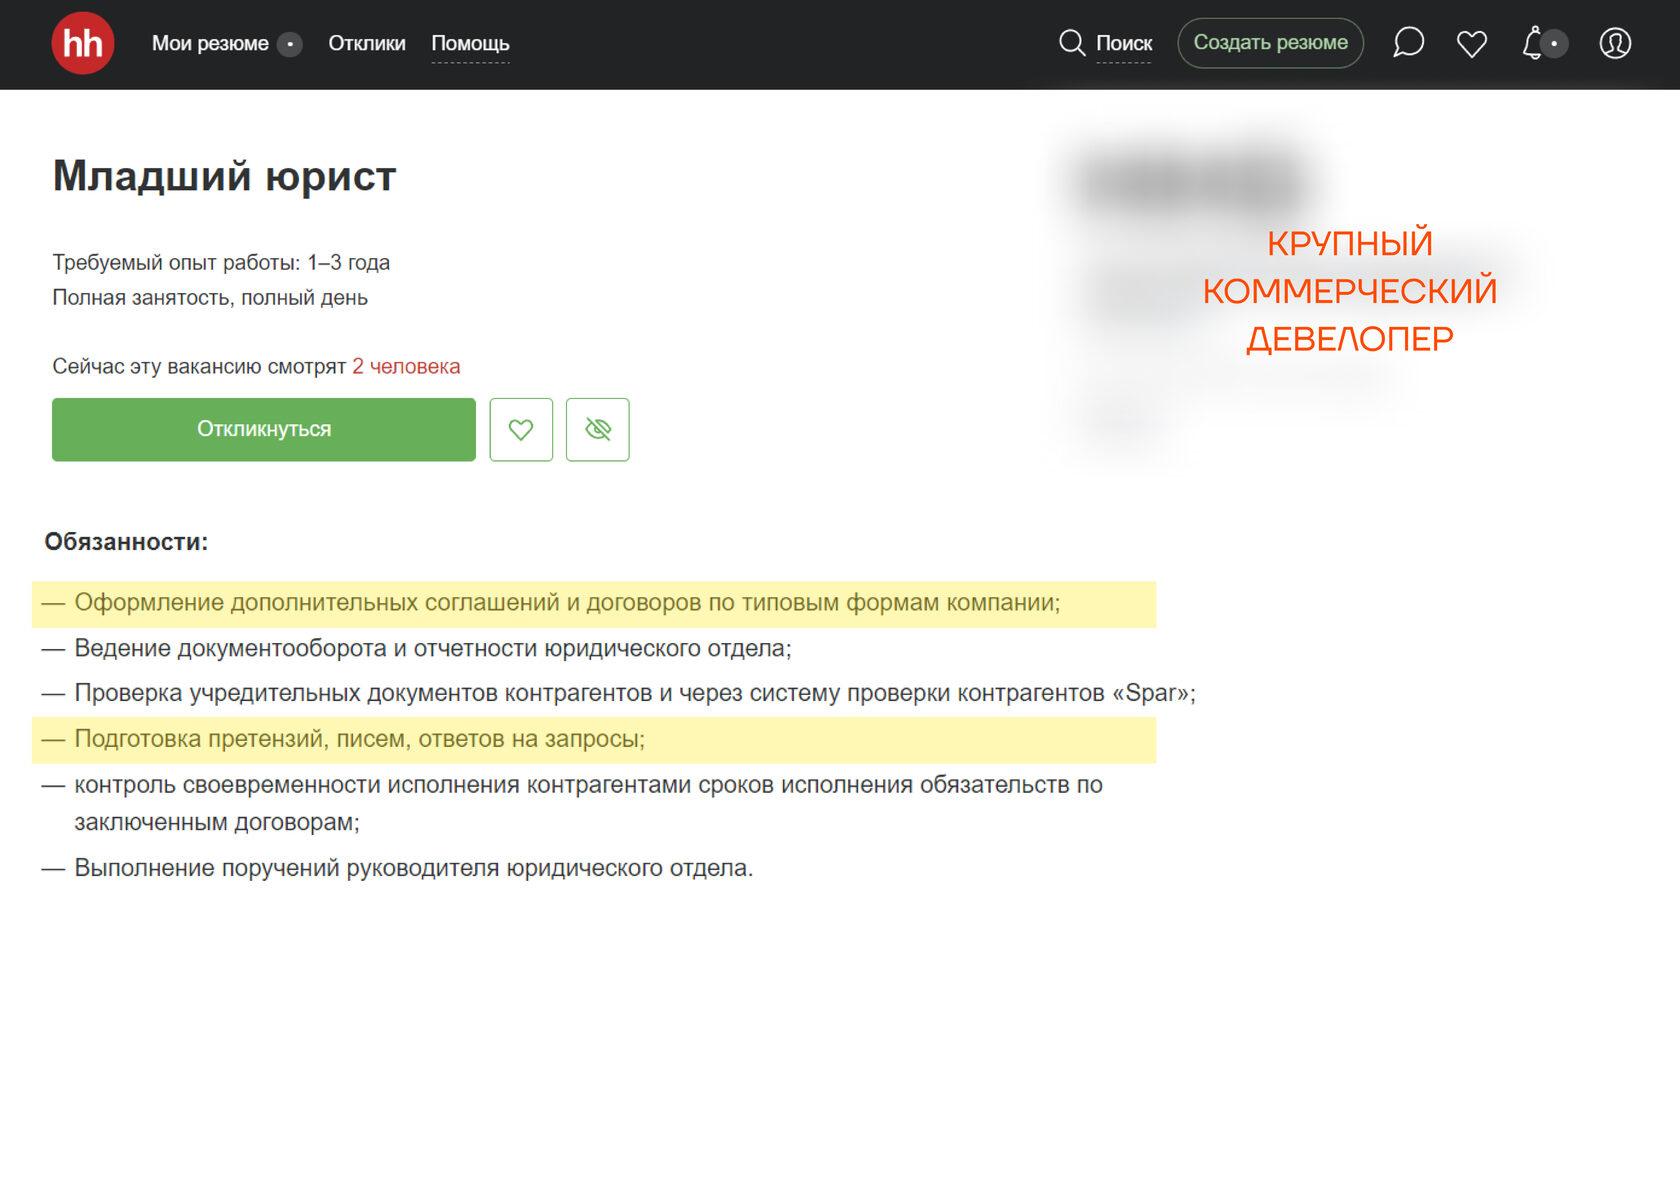
Task: Open favorites heart icon in header
Action: click(1472, 43)
